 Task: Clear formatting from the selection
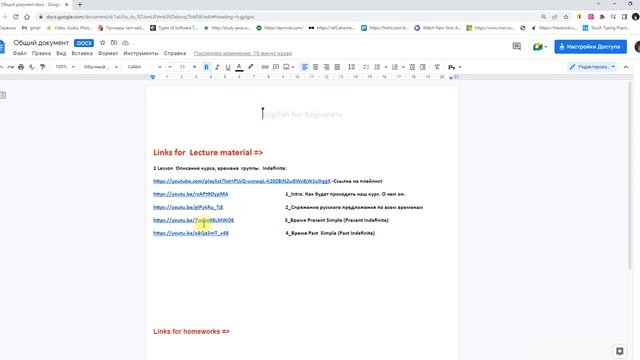click(x=437, y=67)
